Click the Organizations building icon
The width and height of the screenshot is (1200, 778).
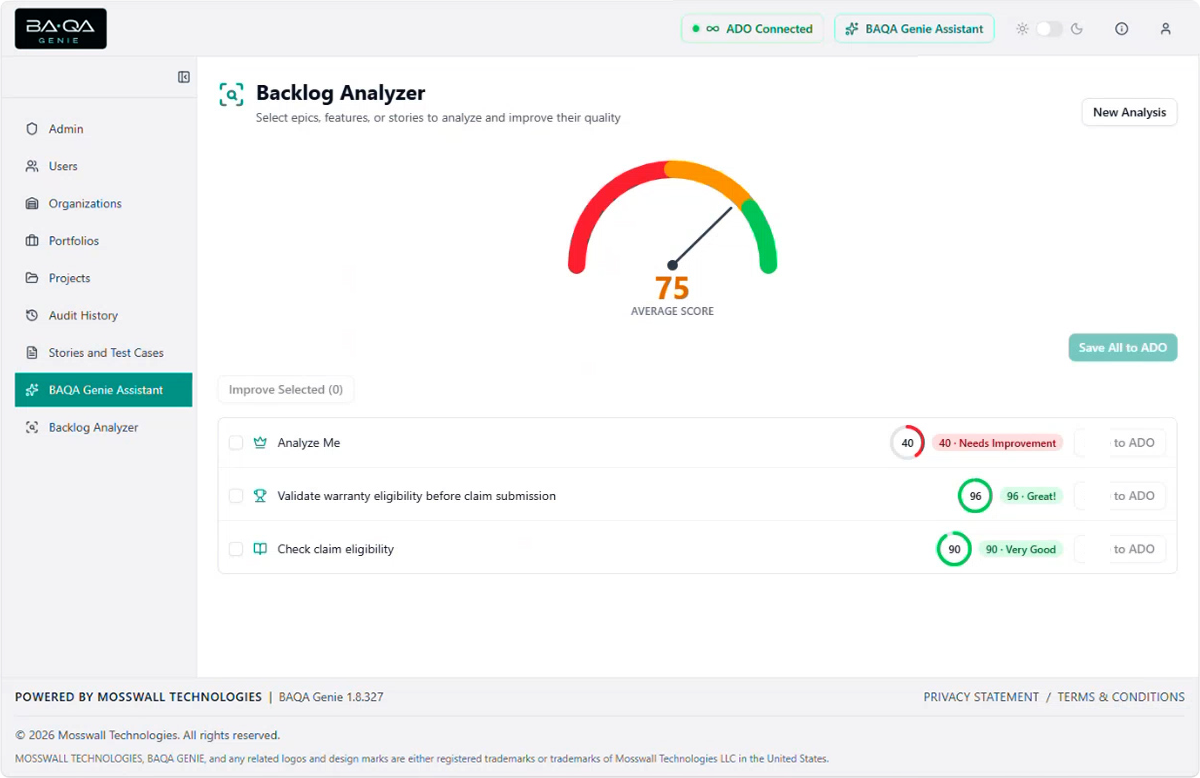[32, 203]
